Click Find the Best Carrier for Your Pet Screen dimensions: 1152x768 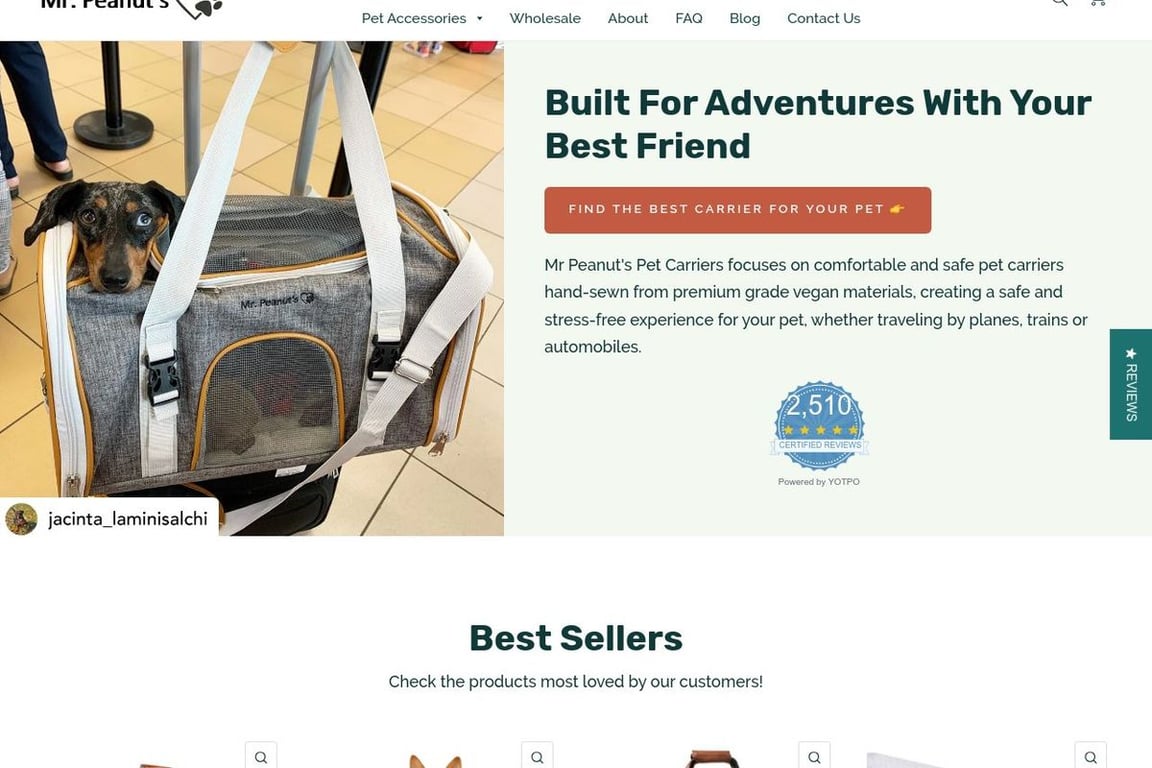tap(738, 210)
